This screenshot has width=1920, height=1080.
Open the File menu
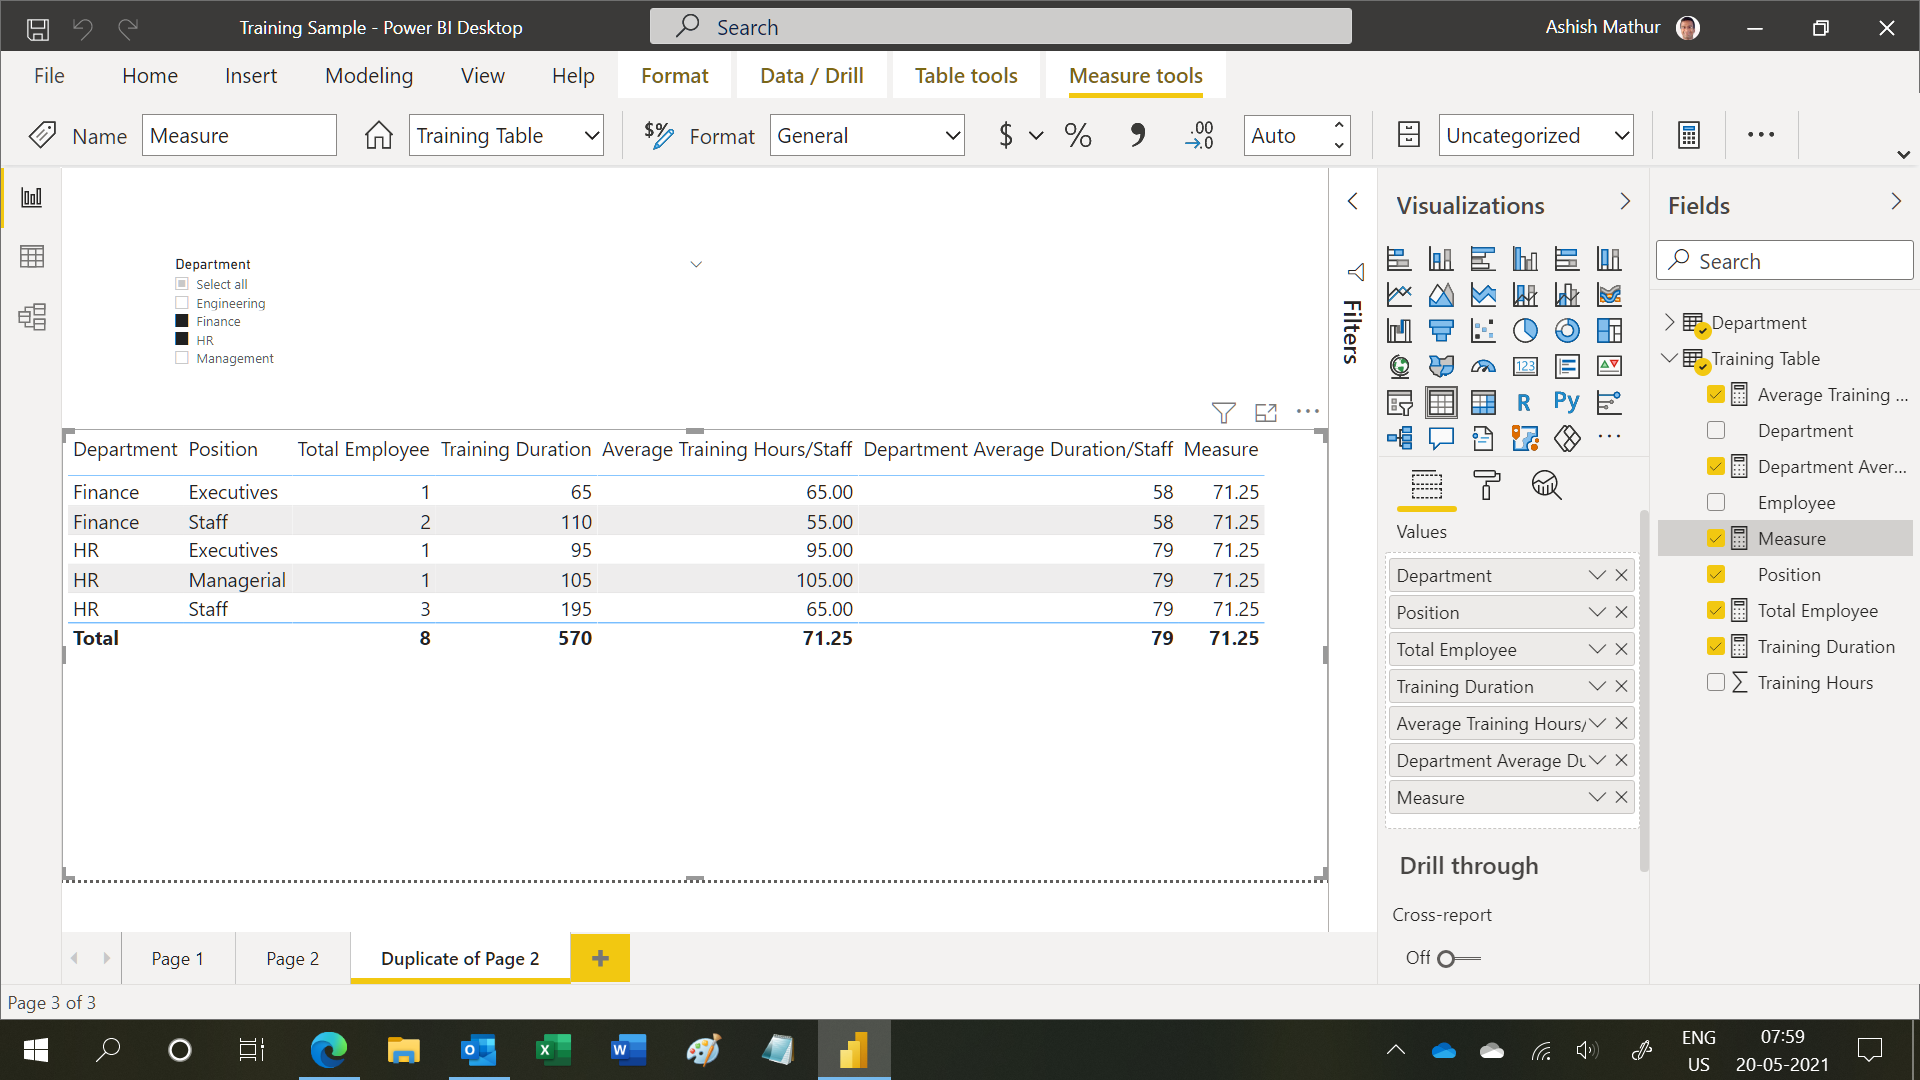click(49, 76)
